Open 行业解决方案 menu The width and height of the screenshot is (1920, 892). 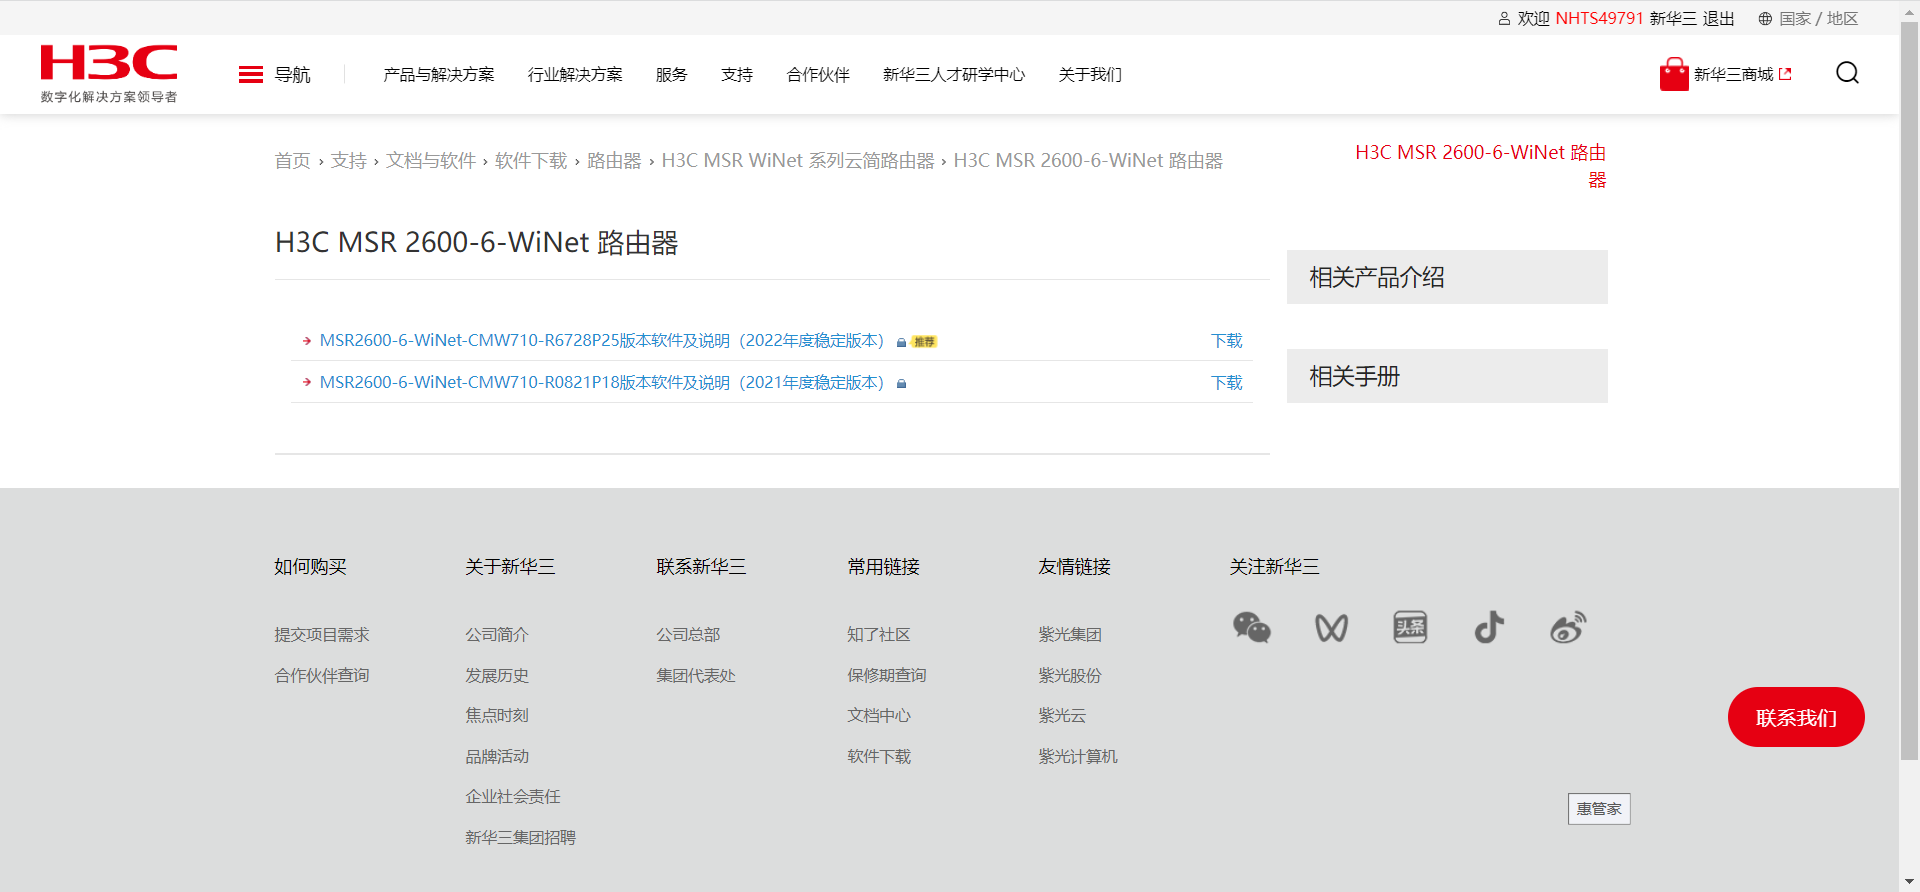pos(575,75)
